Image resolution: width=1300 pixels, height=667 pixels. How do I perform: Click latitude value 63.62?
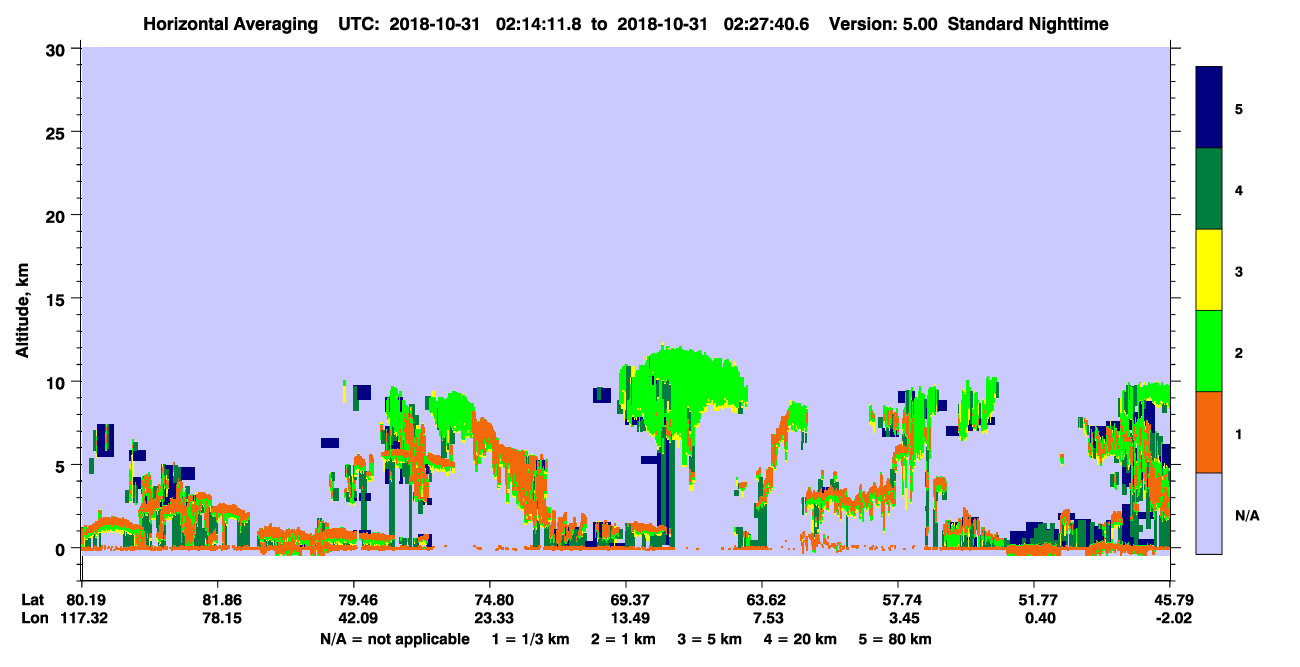click(762, 600)
